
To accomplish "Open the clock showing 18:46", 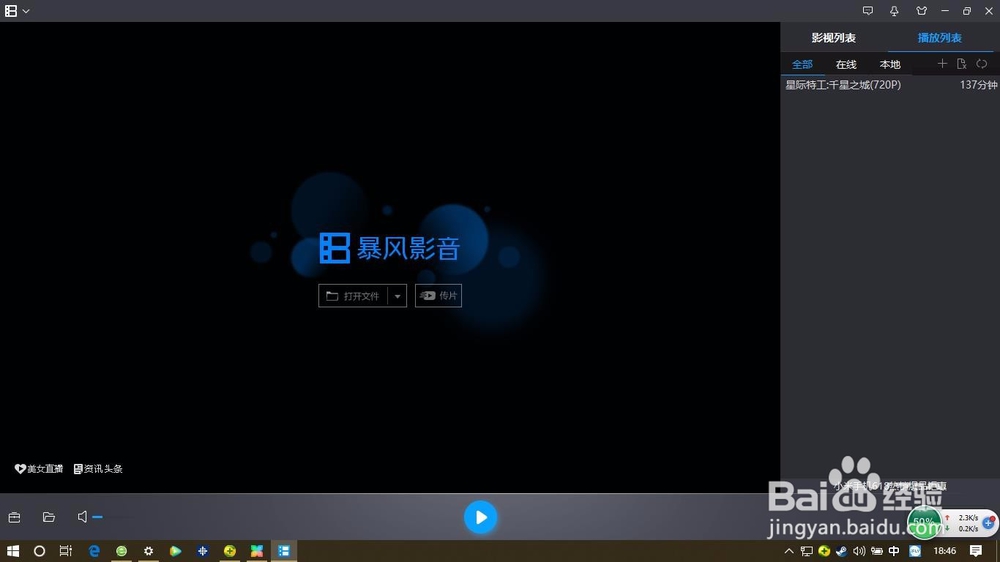I will (x=945, y=551).
